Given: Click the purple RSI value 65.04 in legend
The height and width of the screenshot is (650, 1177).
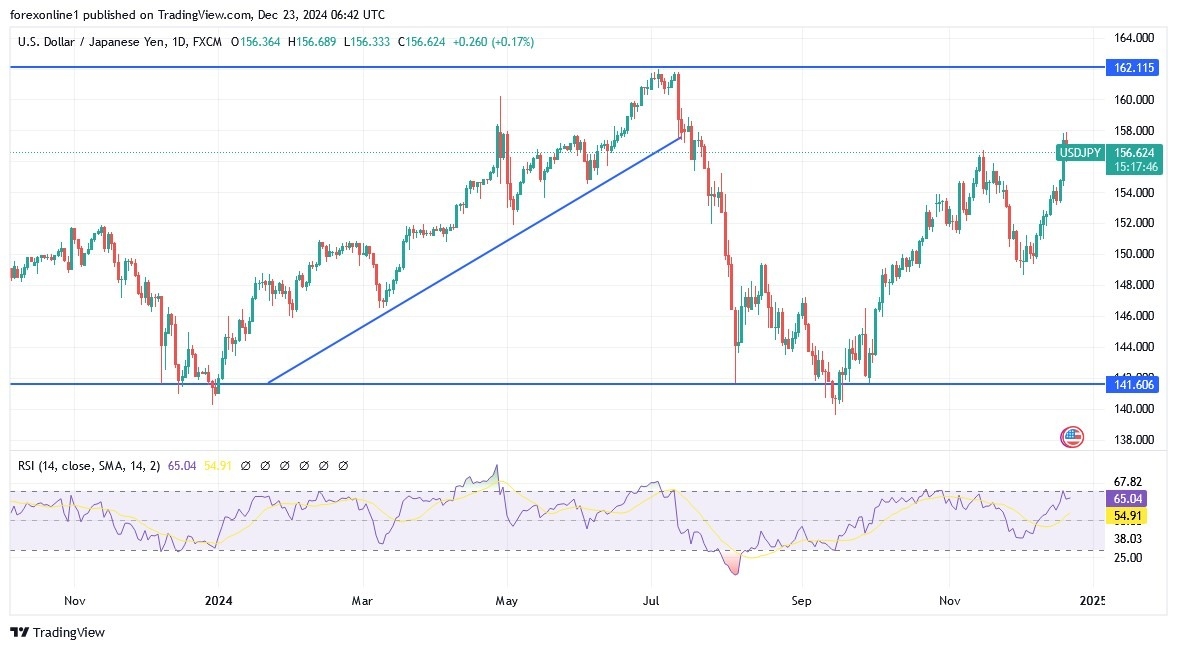Looking at the screenshot, I should pos(184,466).
